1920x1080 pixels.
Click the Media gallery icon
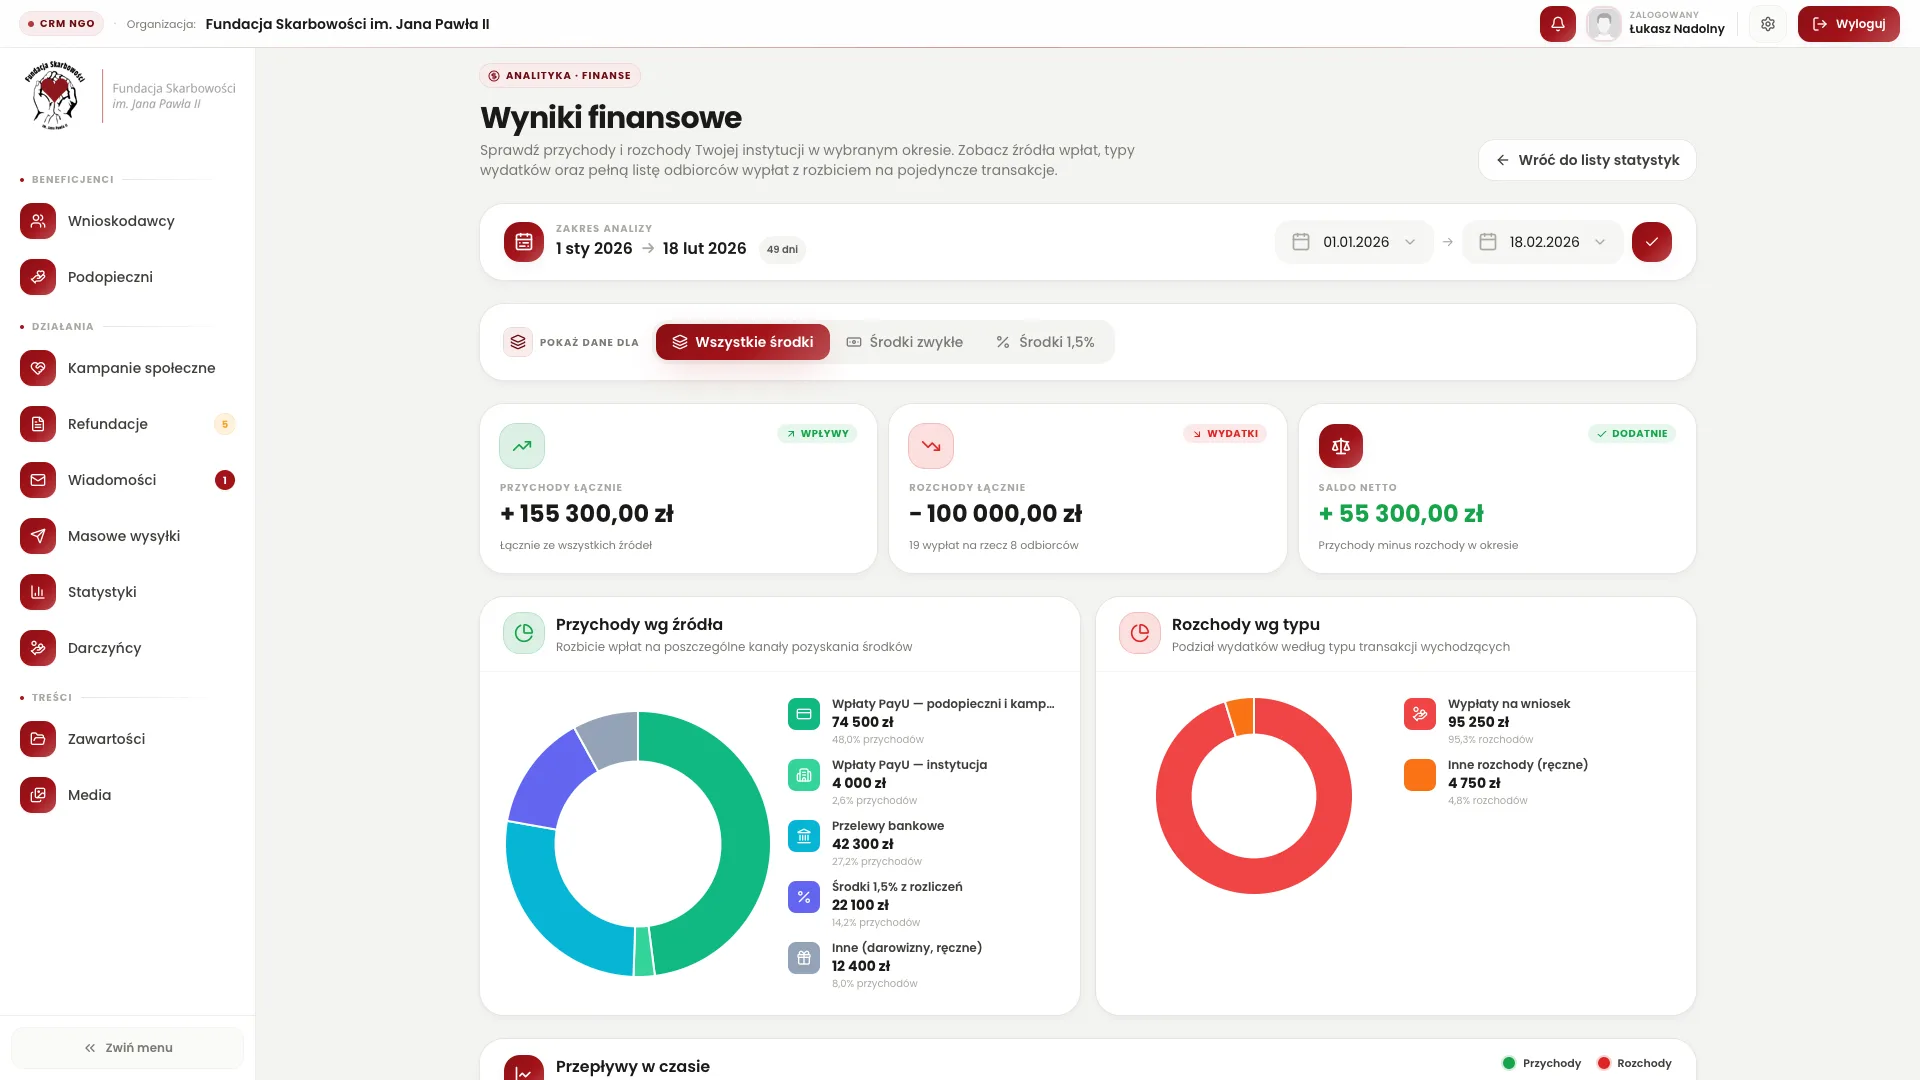pos(38,795)
